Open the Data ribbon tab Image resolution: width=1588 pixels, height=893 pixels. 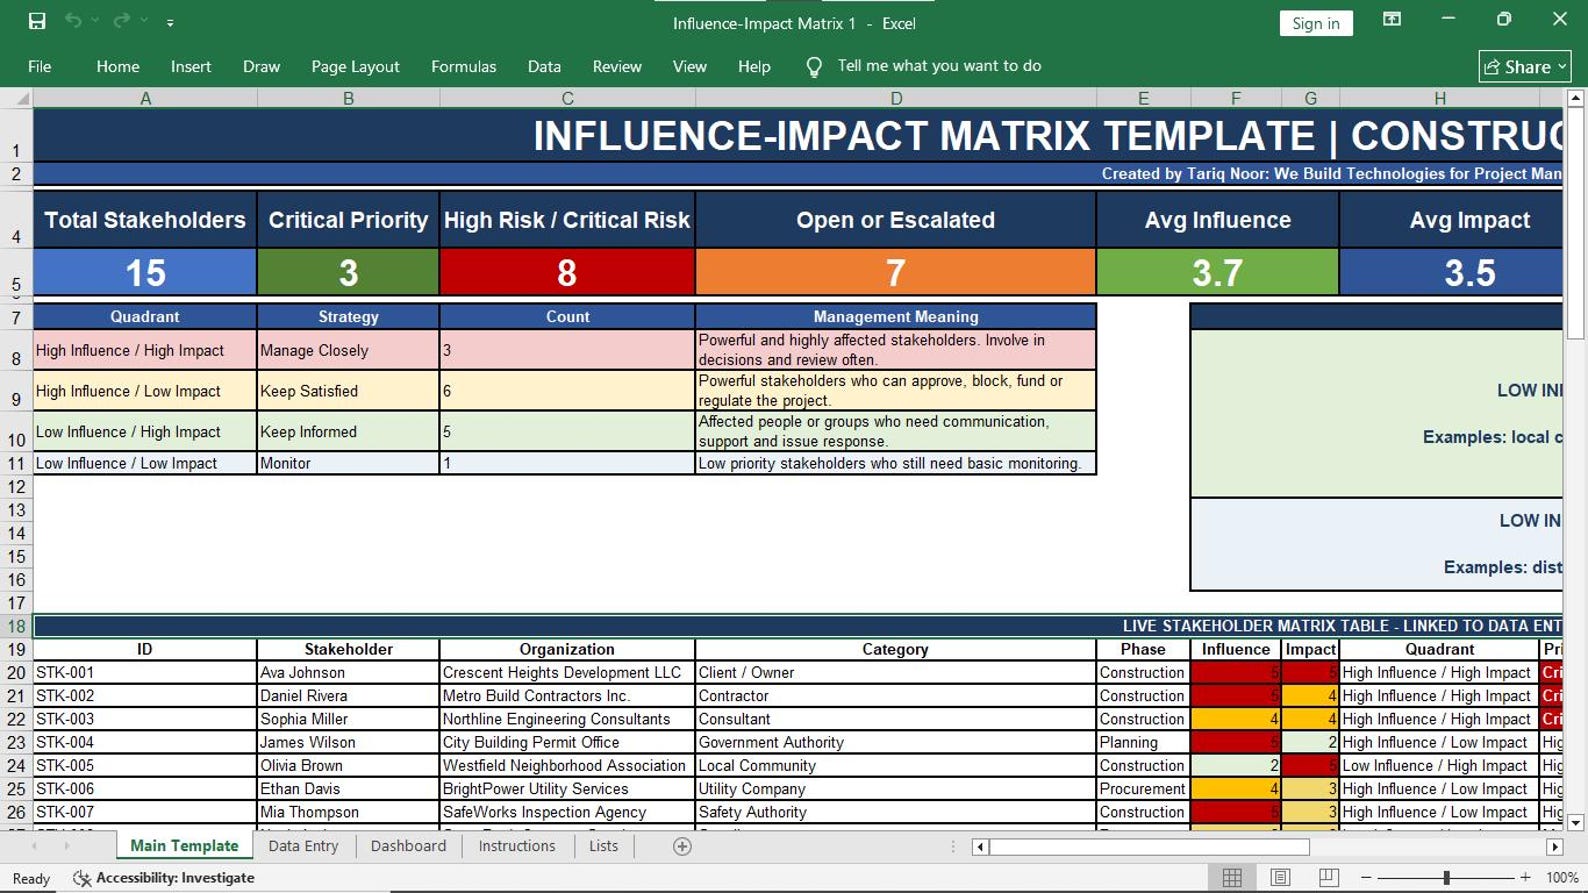[x=544, y=66]
